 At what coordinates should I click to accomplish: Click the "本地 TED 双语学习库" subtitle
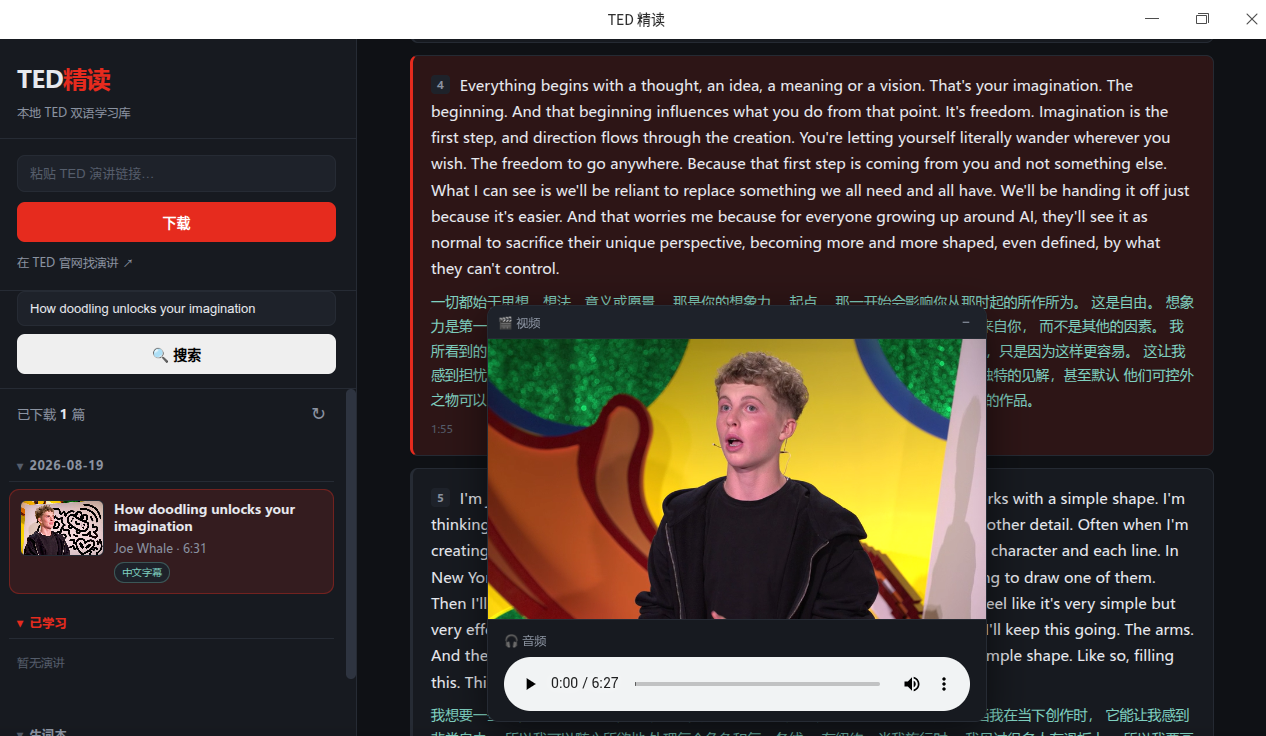coord(74,113)
